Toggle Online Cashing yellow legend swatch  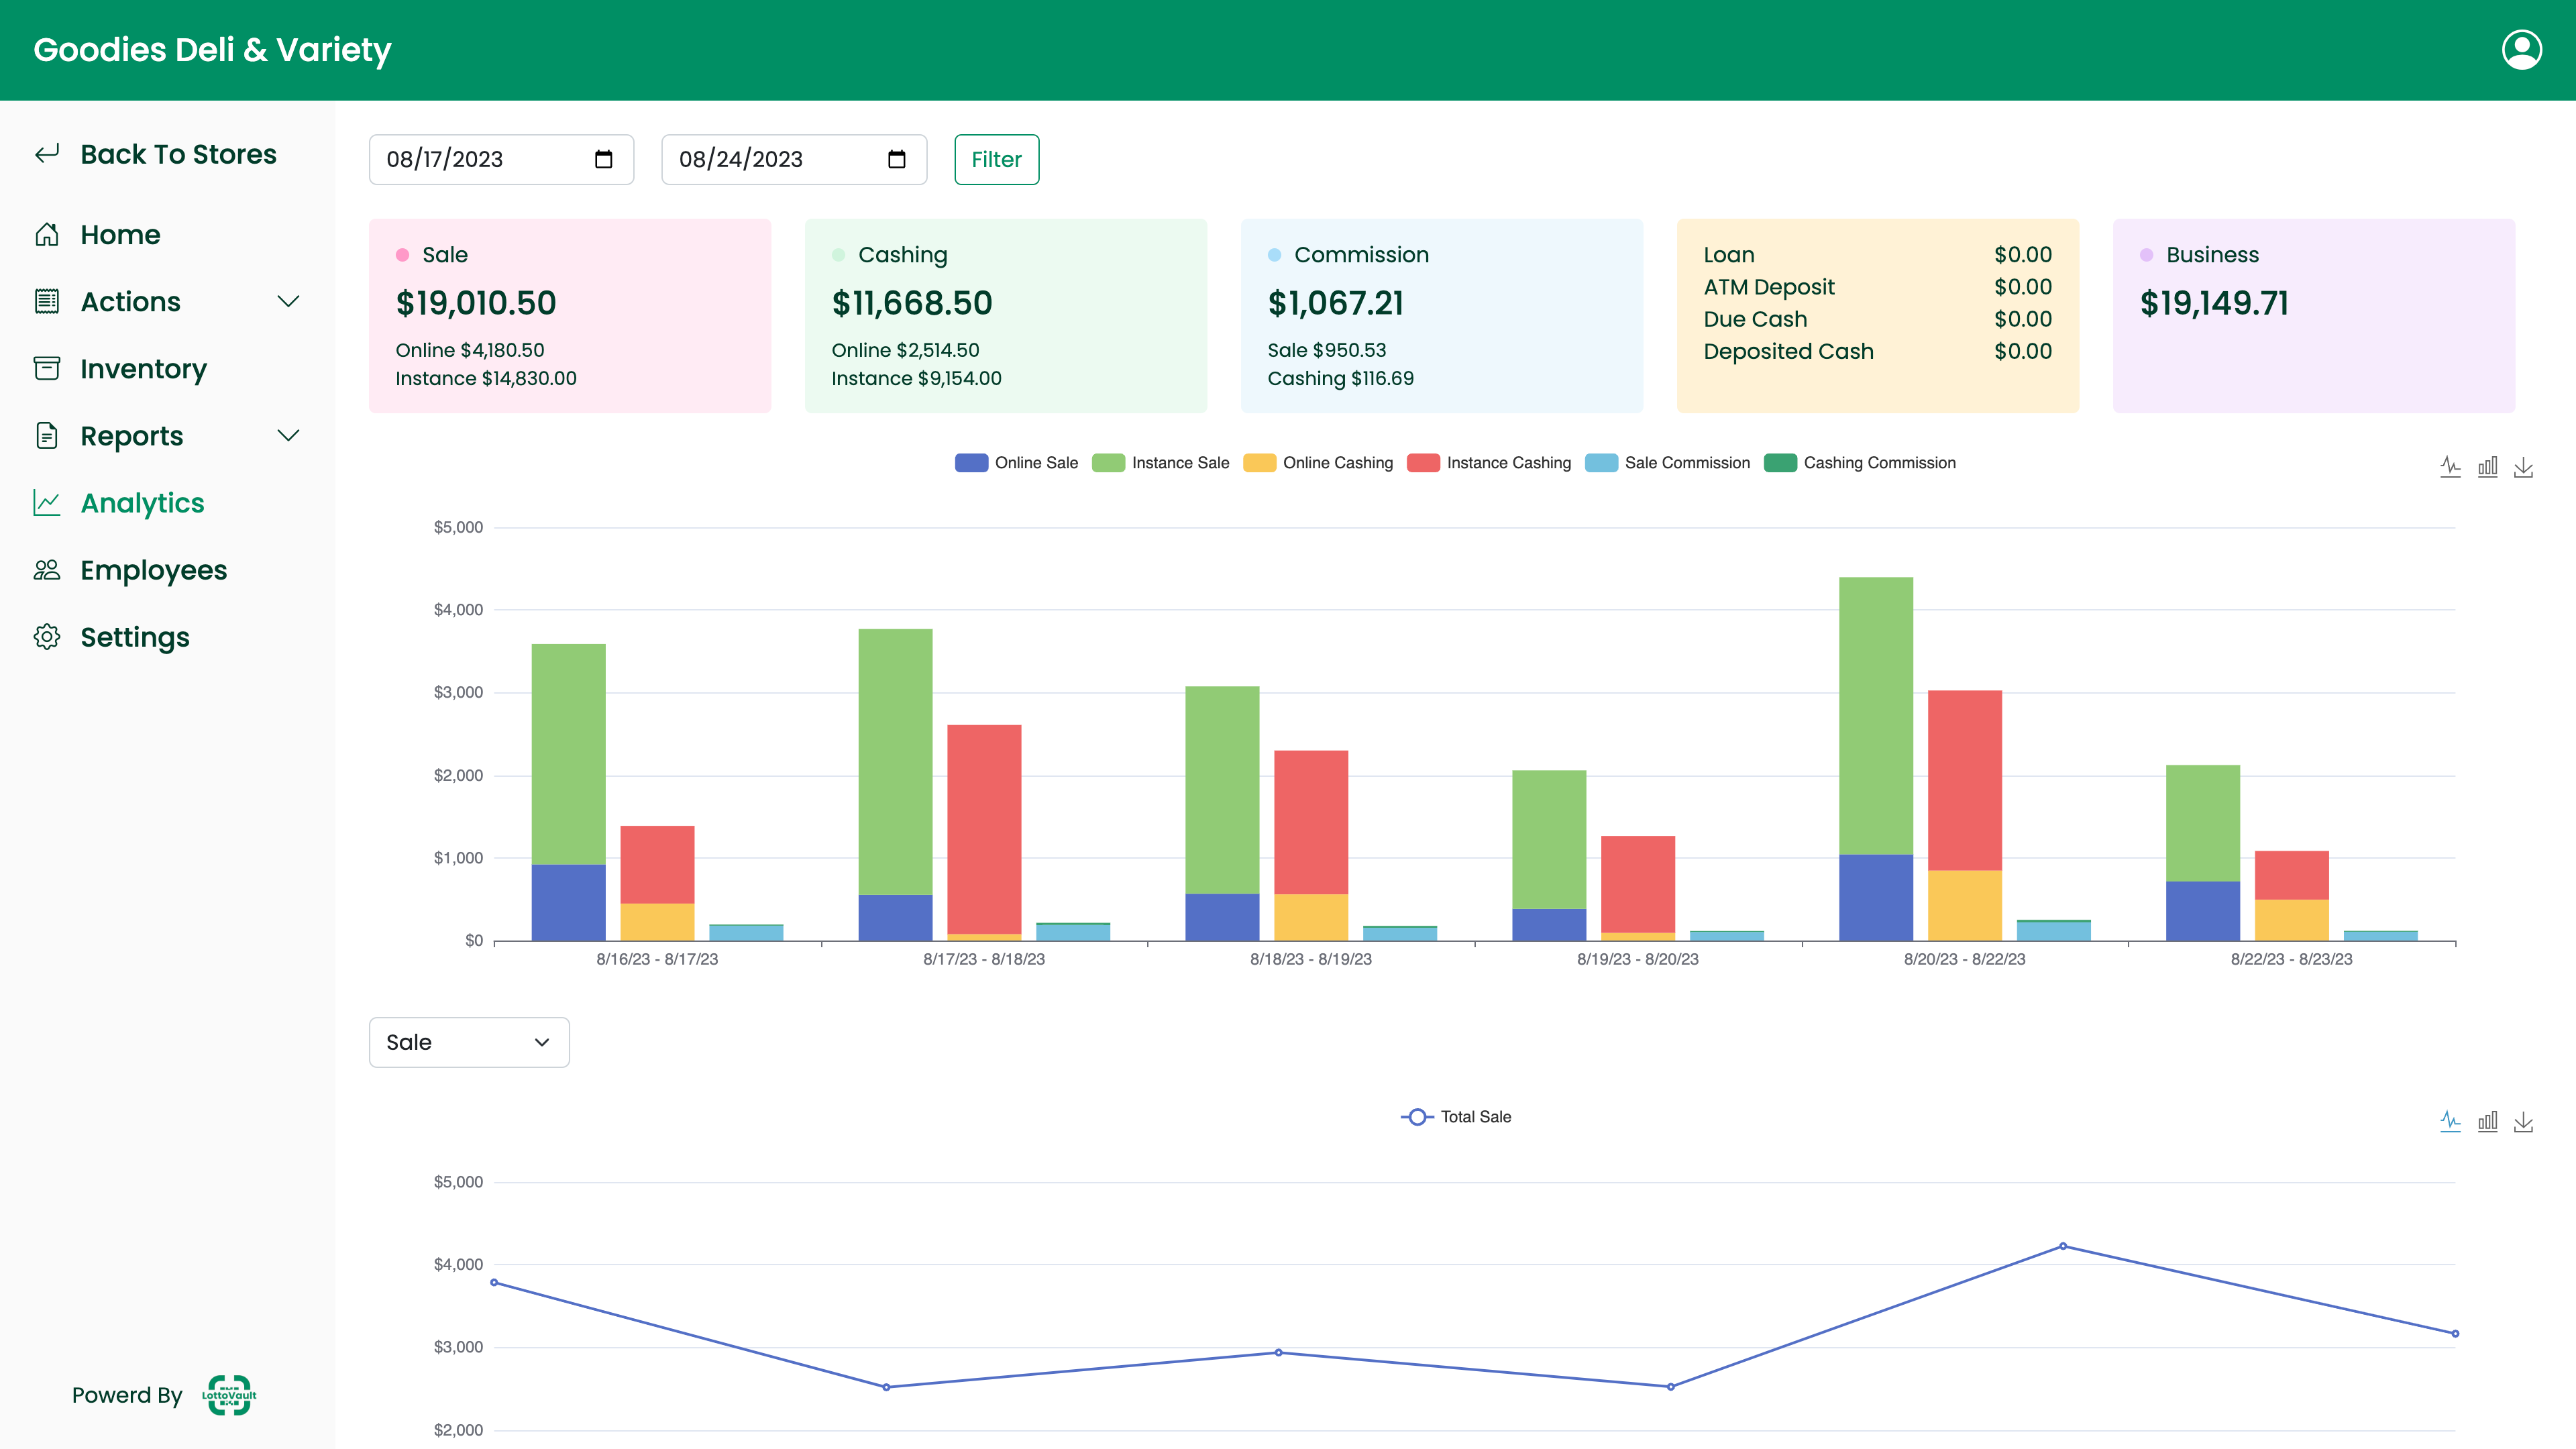(1259, 463)
